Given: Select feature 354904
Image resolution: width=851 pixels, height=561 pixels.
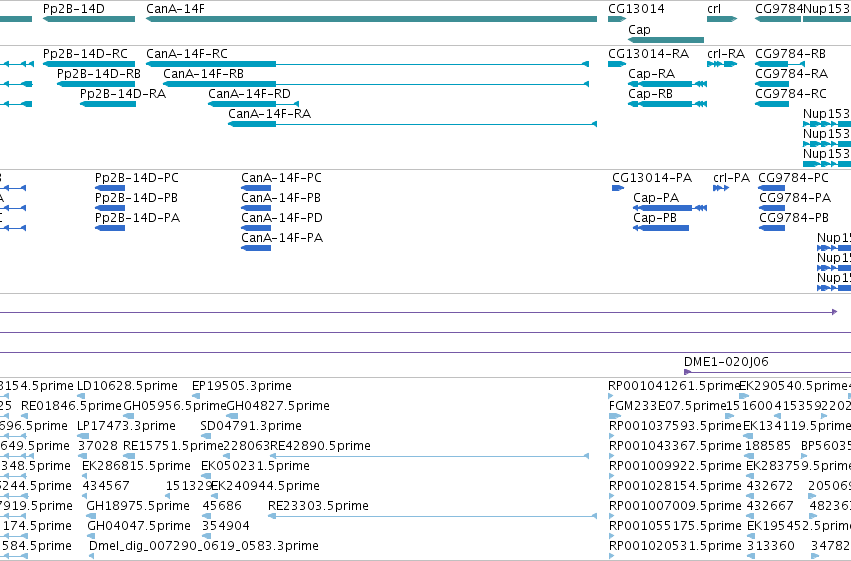Looking at the screenshot, I should [x=206, y=536].
